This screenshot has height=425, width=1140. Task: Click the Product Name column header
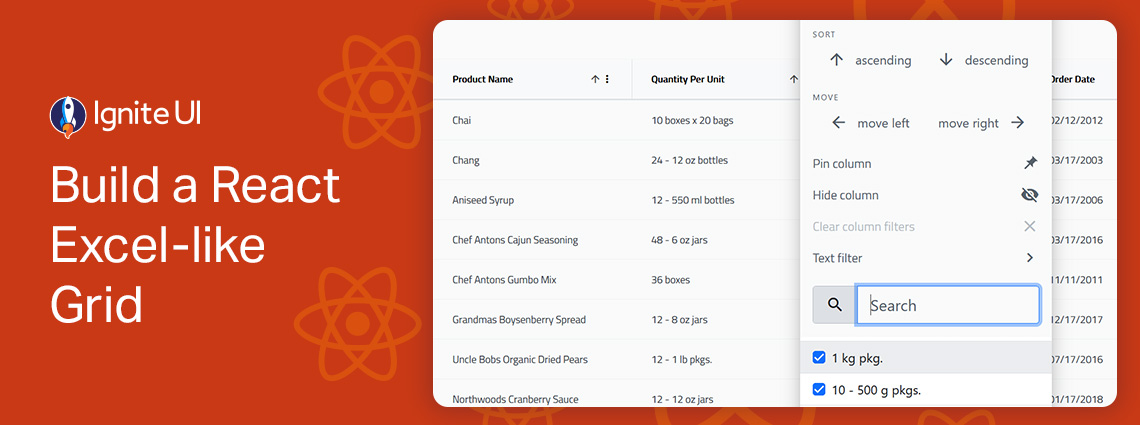pyautogui.click(x=483, y=79)
